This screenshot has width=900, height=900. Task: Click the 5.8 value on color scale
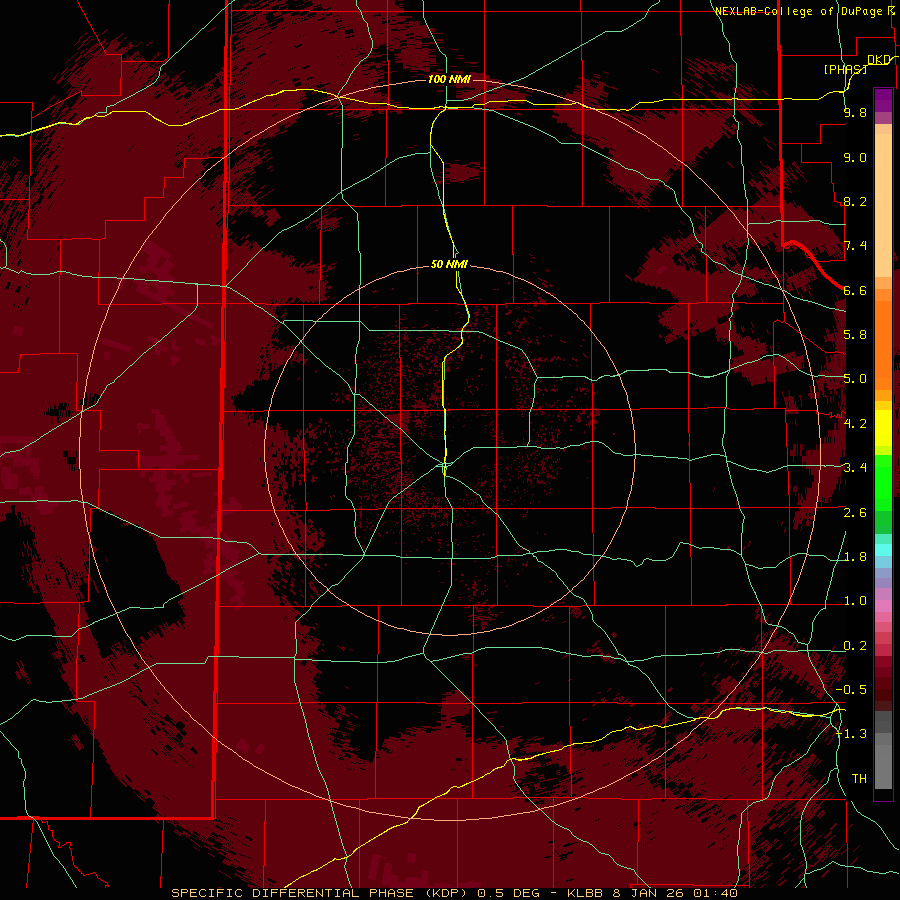coord(855,334)
